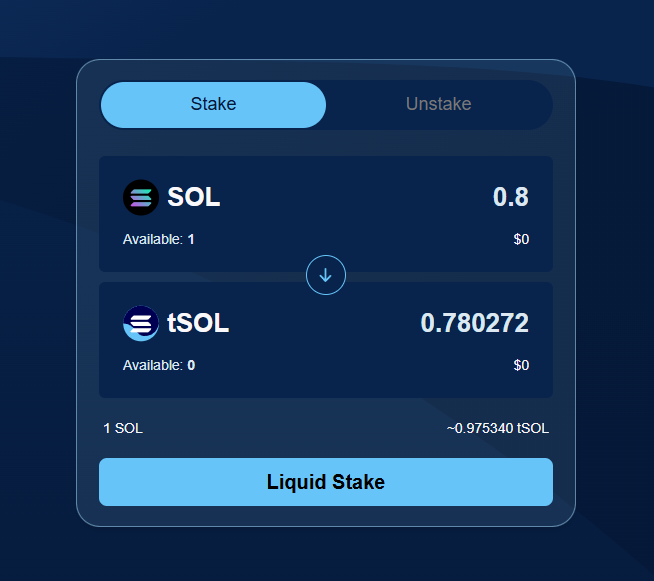Click the SOL token logo icon
654x581 pixels.
[141, 197]
